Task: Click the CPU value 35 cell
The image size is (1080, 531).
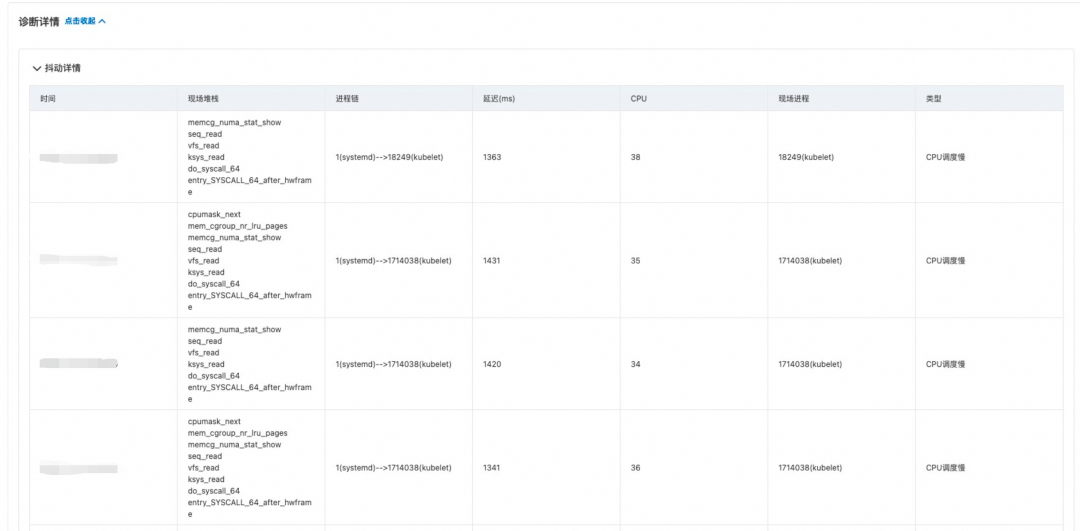Action: [694, 260]
